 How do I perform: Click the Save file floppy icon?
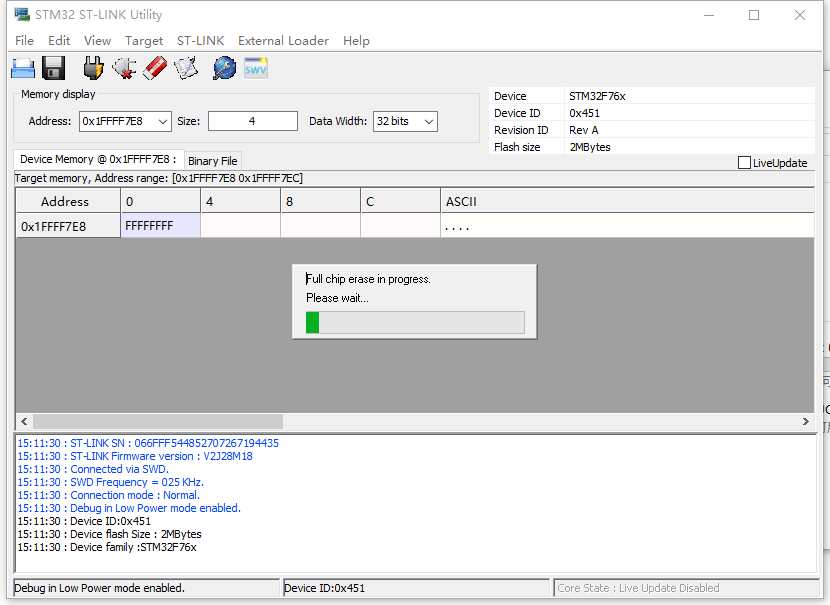[53, 68]
